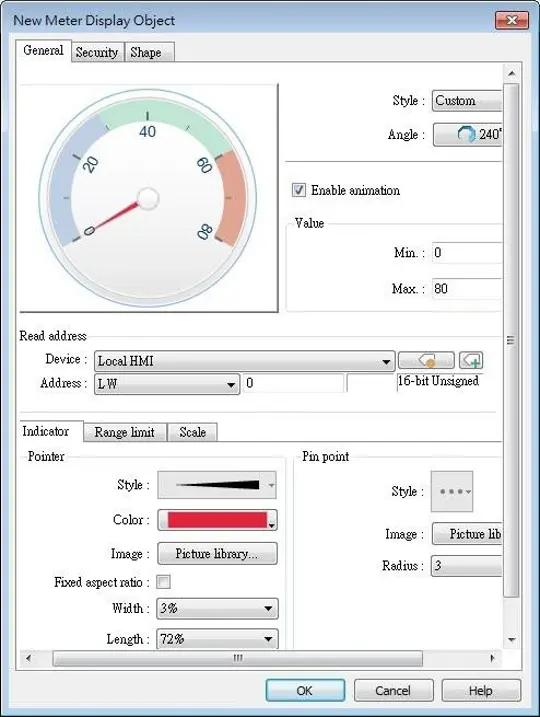This screenshot has height=717, width=540.
Task: Click the add tag icon with plus
Action: click(x=471, y=360)
